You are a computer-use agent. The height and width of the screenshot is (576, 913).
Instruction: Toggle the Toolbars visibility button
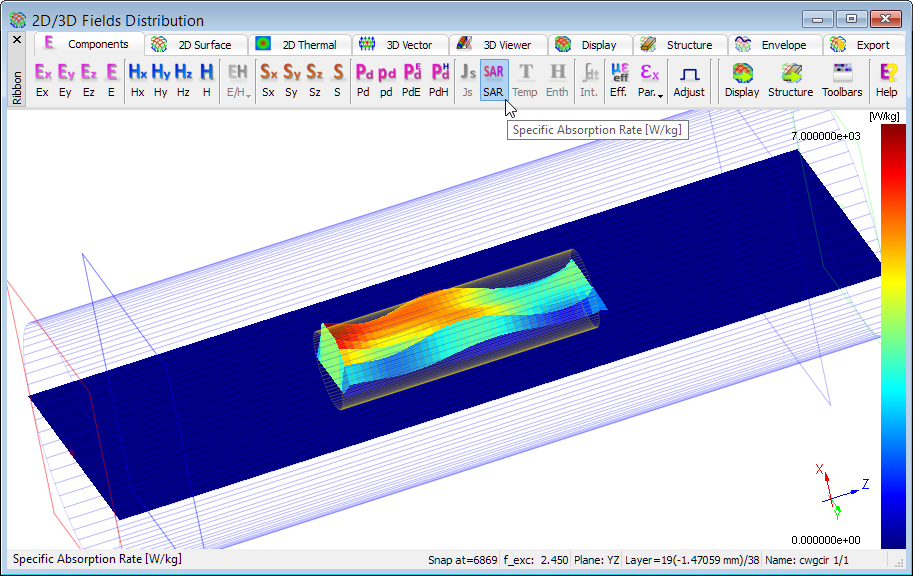842,79
